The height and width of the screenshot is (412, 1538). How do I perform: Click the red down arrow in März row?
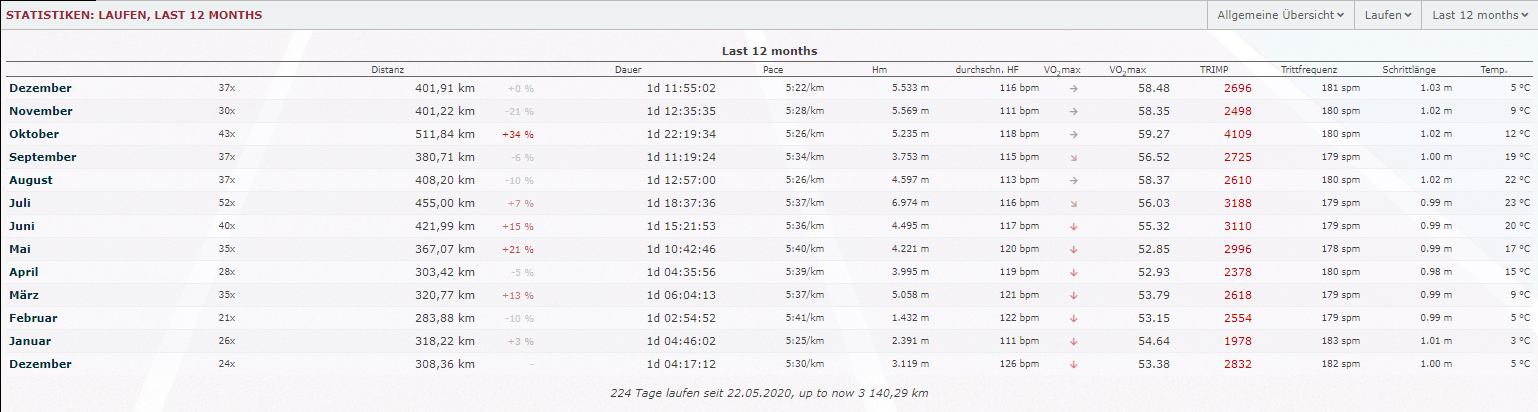tap(1073, 295)
